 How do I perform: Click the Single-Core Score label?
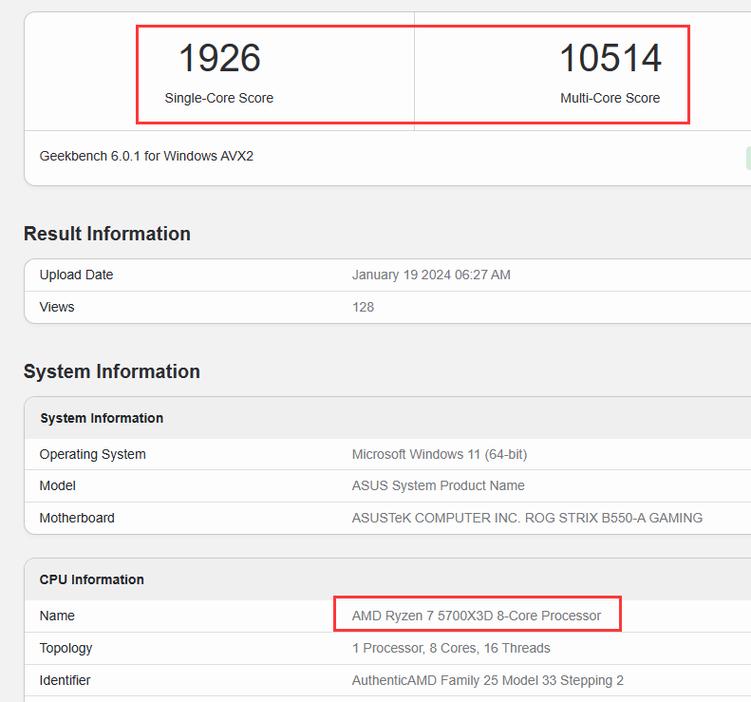219,98
